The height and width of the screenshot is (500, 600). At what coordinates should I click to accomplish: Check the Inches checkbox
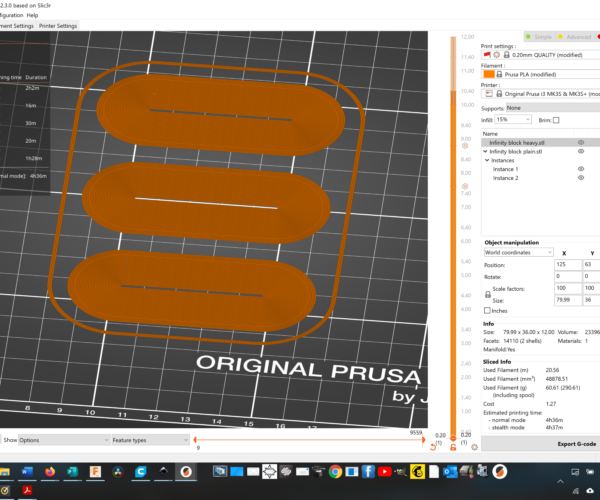click(487, 310)
